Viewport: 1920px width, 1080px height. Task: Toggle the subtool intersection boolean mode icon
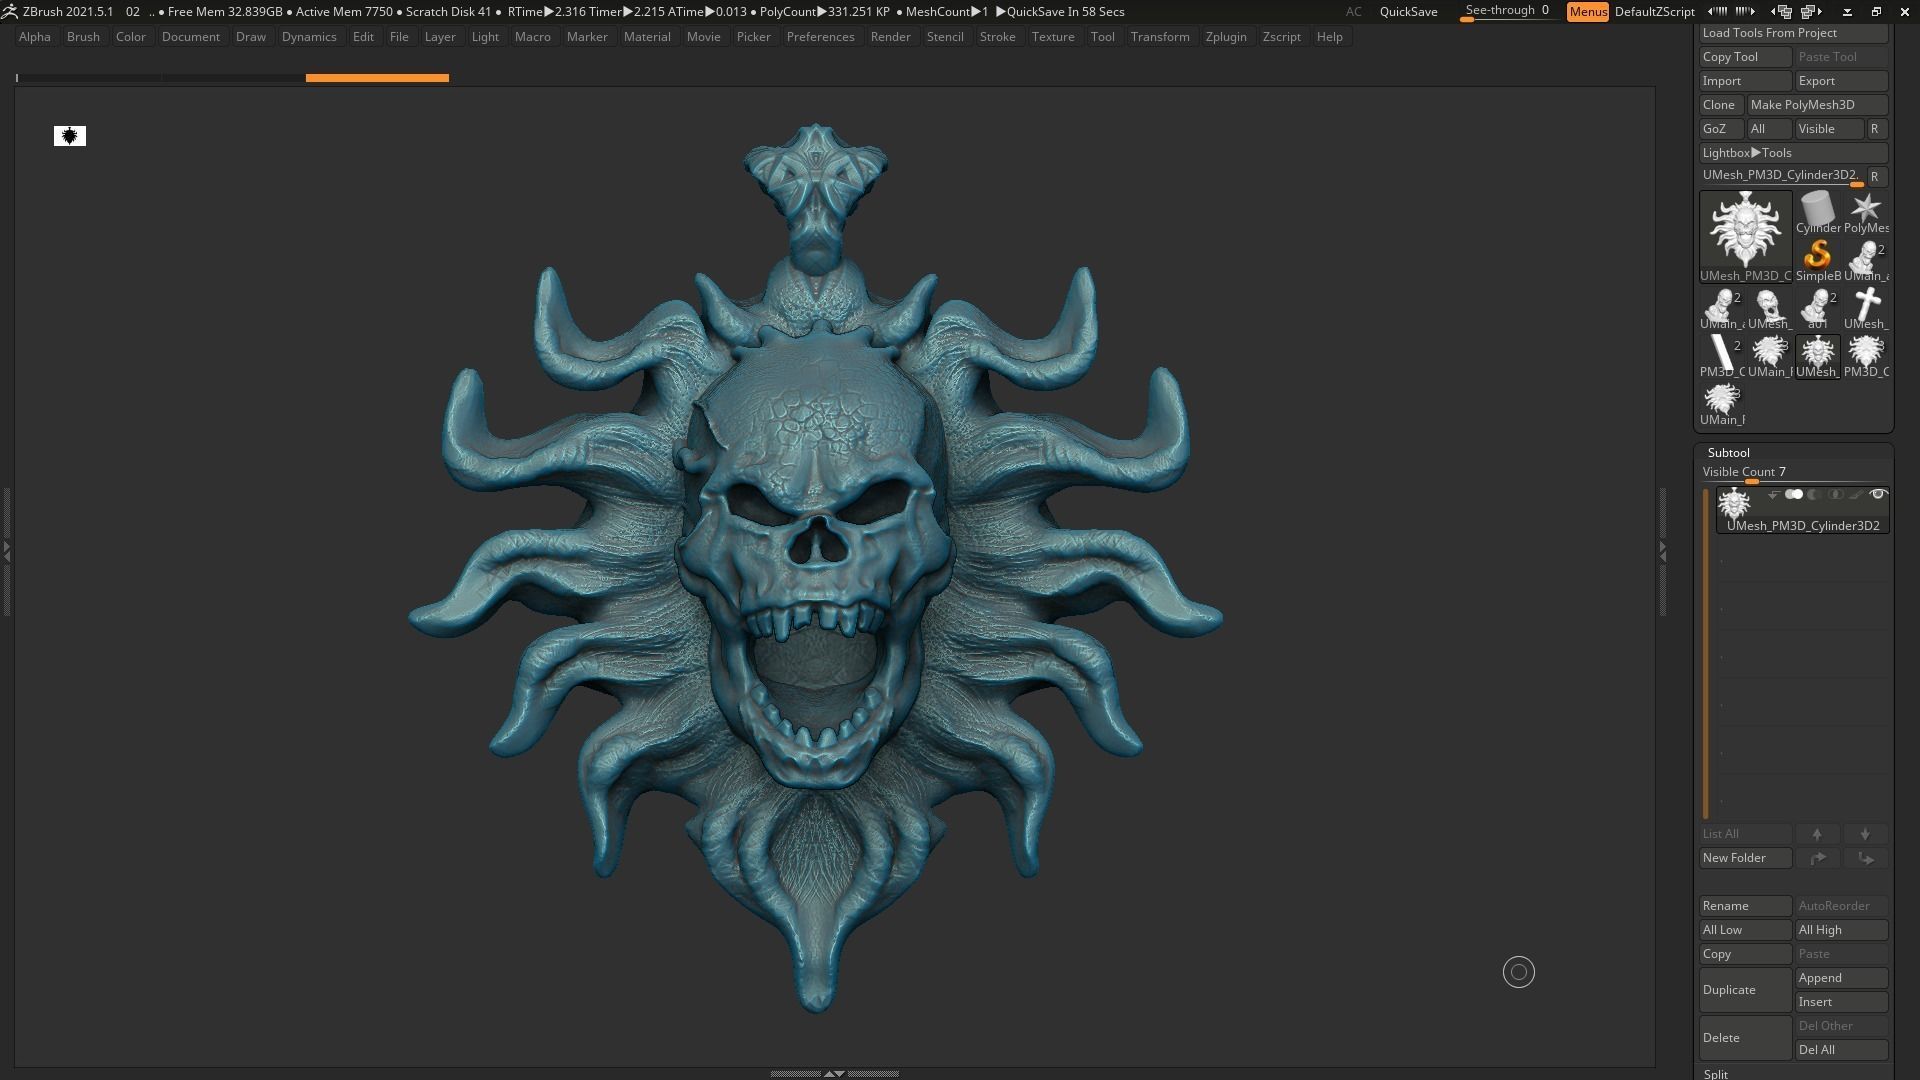1835,495
